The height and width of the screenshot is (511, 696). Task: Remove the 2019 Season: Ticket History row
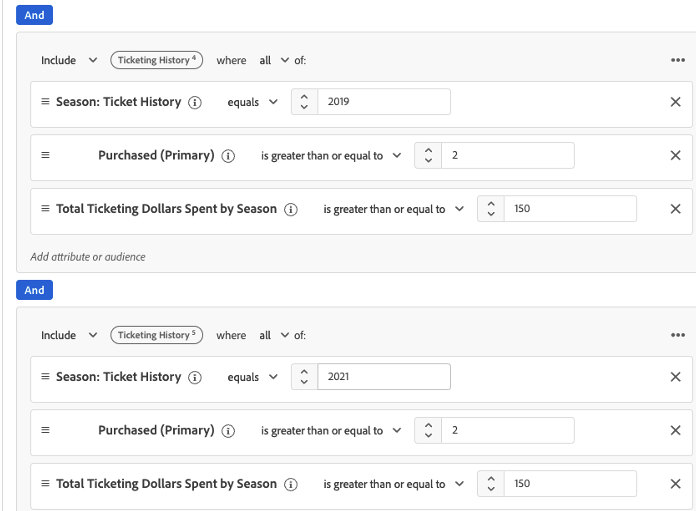coord(675,102)
